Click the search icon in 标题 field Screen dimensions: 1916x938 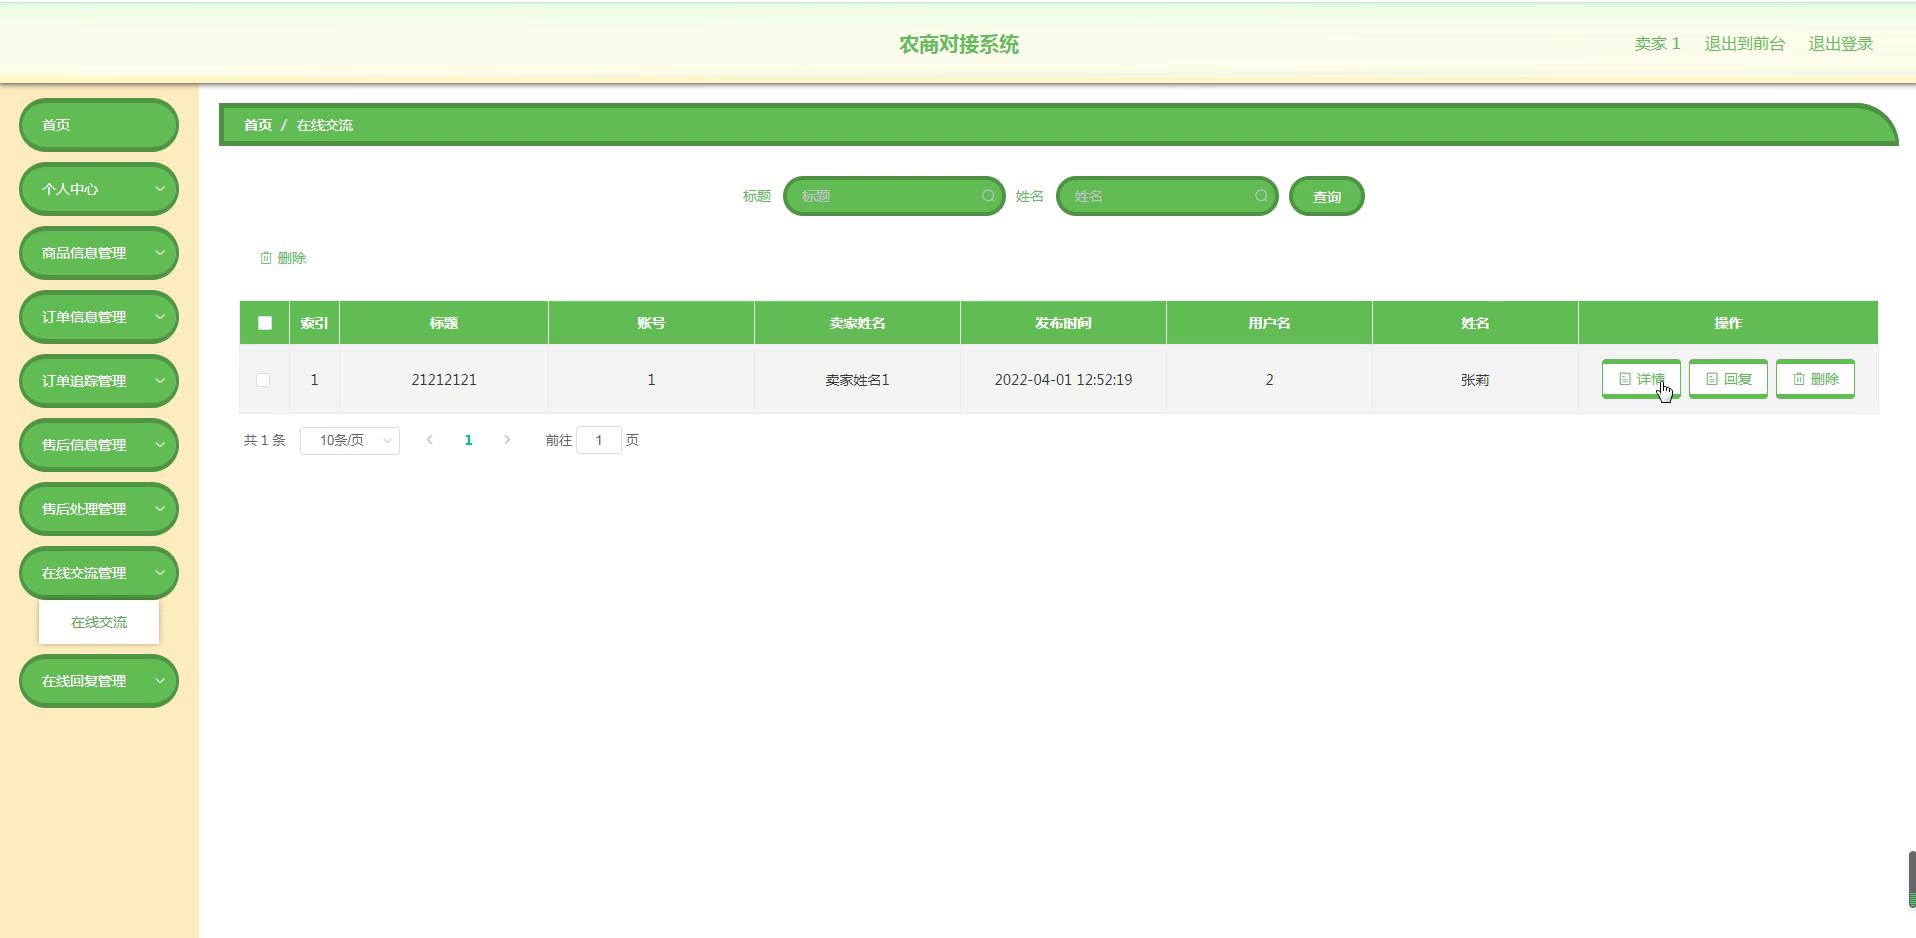[988, 196]
